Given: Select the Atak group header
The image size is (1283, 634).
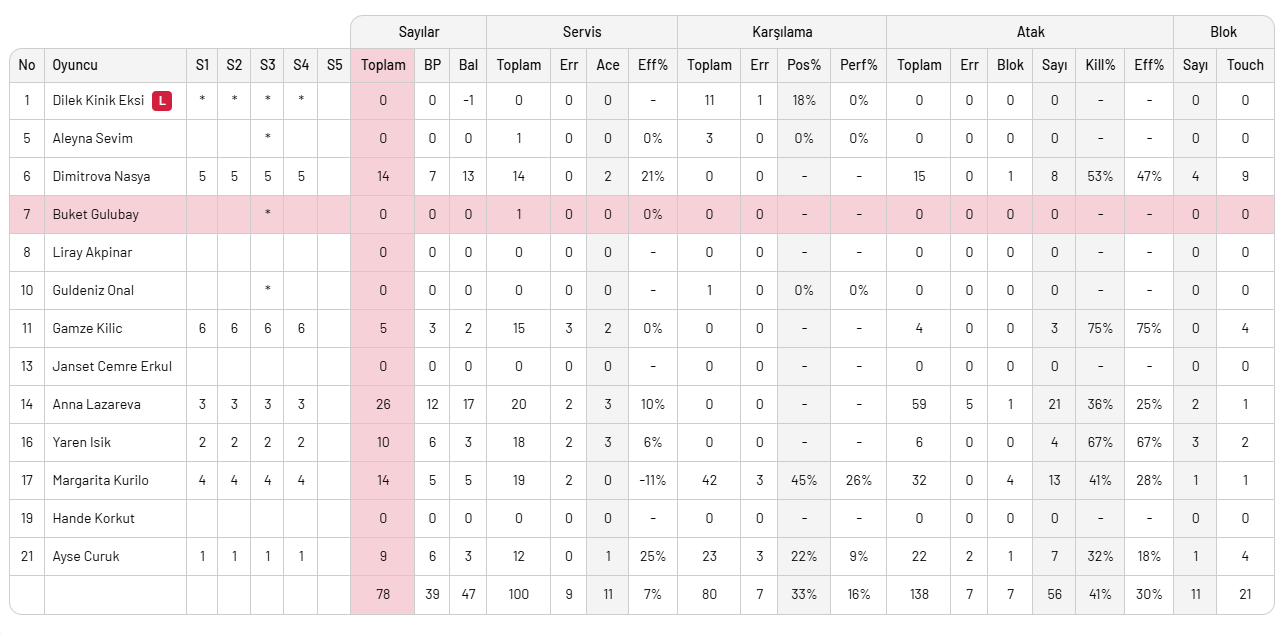Looking at the screenshot, I should click(1030, 32).
